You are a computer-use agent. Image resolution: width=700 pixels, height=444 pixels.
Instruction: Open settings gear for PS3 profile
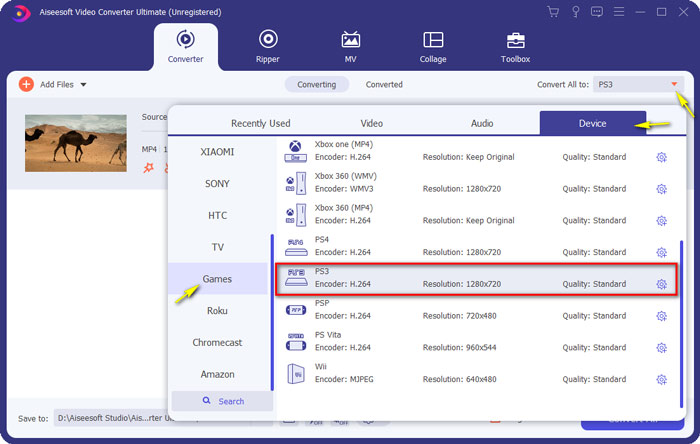(x=662, y=284)
